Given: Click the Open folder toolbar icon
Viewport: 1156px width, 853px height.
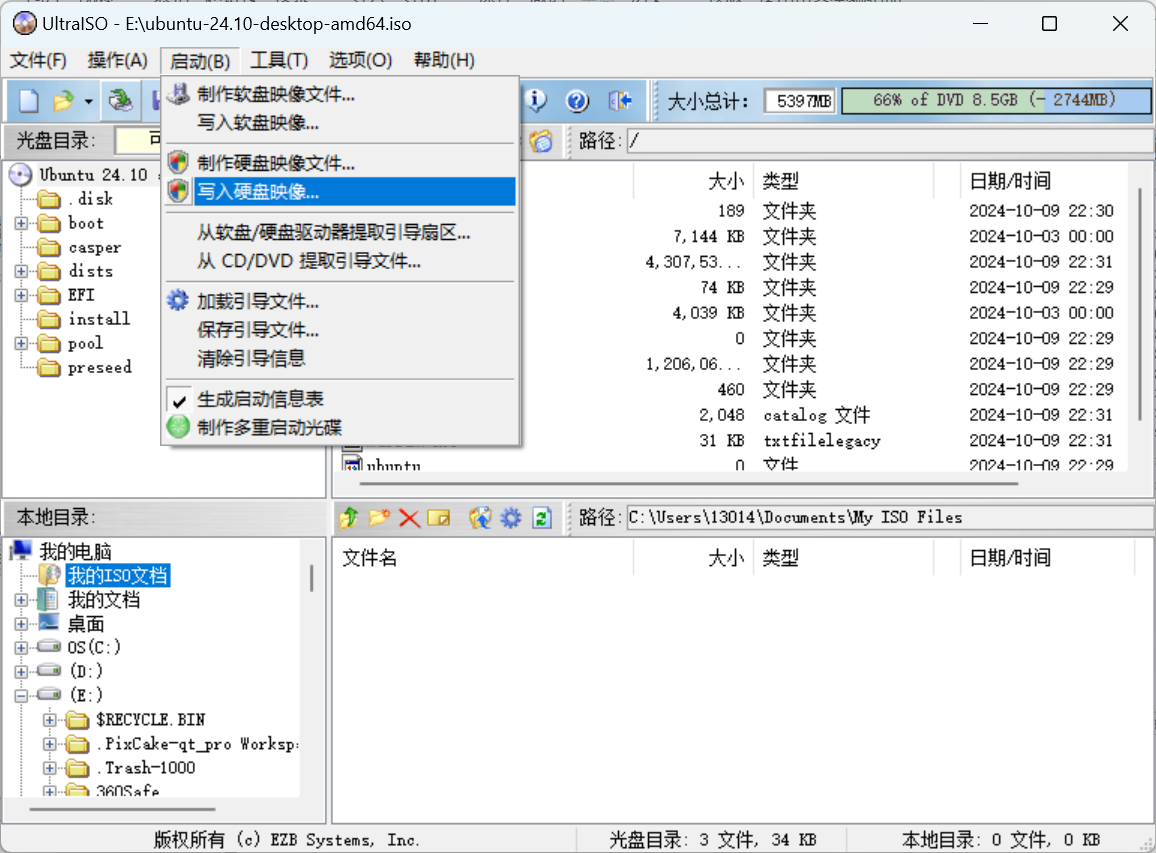Looking at the screenshot, I should (x=64, y=100).
